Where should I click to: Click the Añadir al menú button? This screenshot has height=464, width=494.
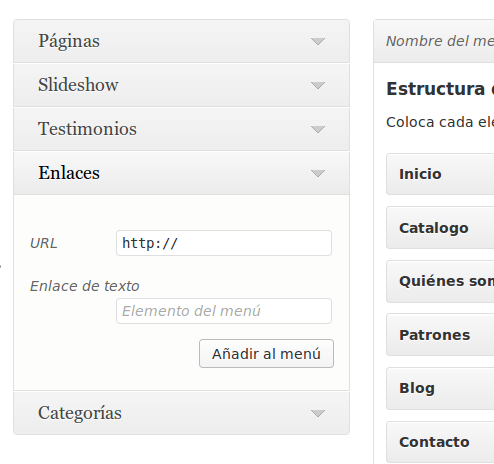tap(266, 354)
